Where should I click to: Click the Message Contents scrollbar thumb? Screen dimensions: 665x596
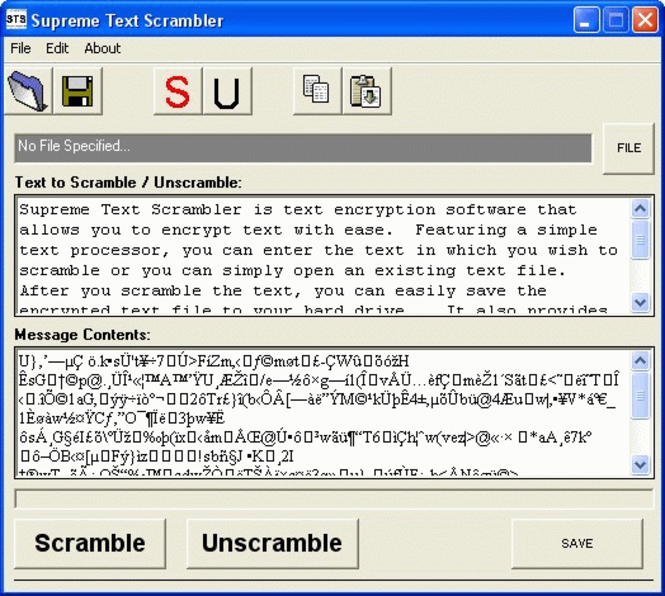click(640, 395)
